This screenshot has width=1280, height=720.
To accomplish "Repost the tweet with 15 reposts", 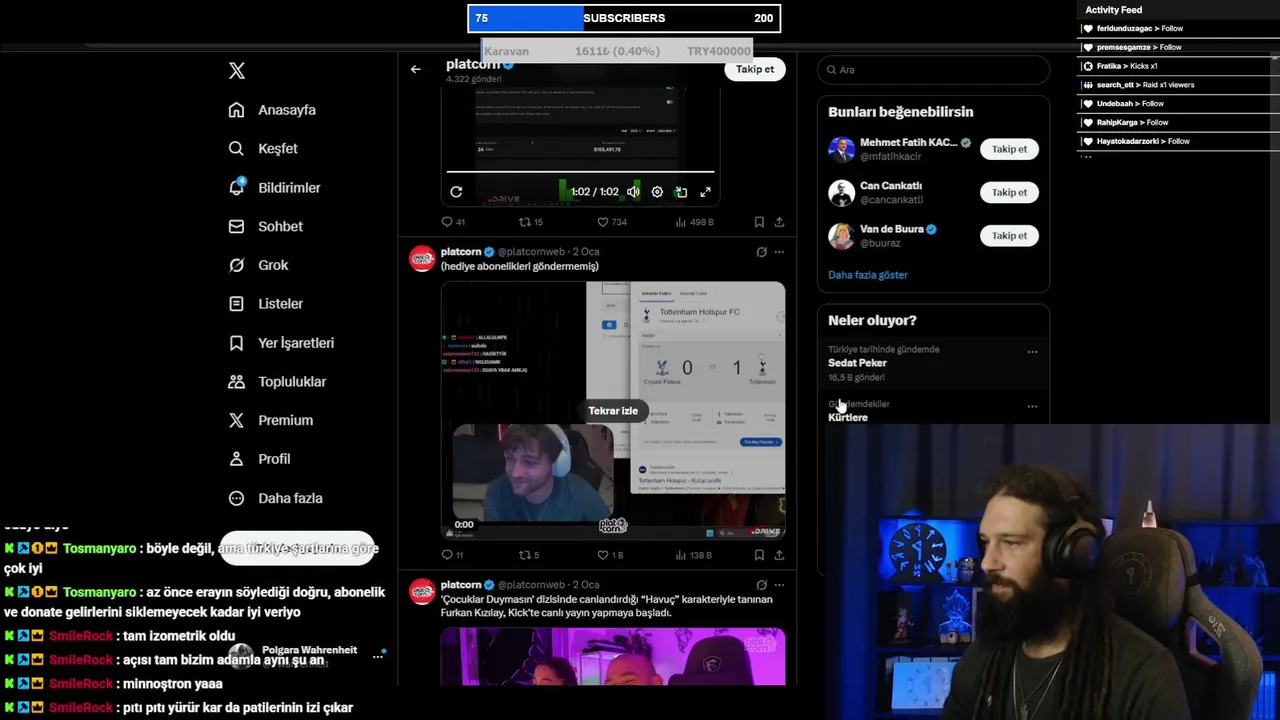I will pos(531,222).
